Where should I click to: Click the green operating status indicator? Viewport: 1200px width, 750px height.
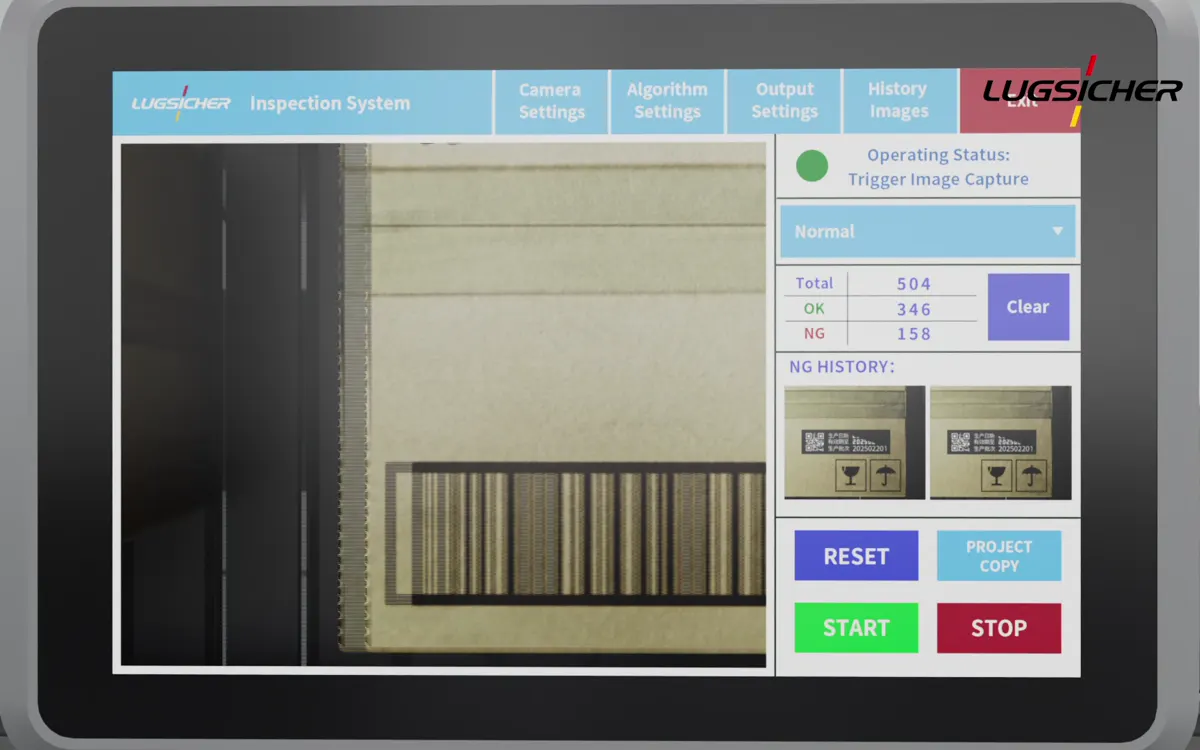pos(812,166)
